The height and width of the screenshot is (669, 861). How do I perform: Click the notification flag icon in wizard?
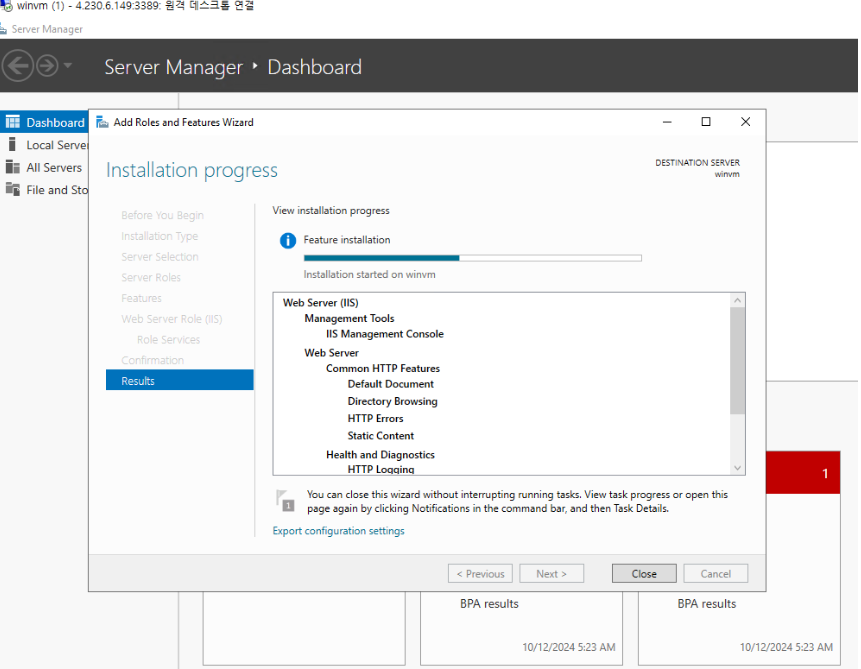tap(285, 500)
